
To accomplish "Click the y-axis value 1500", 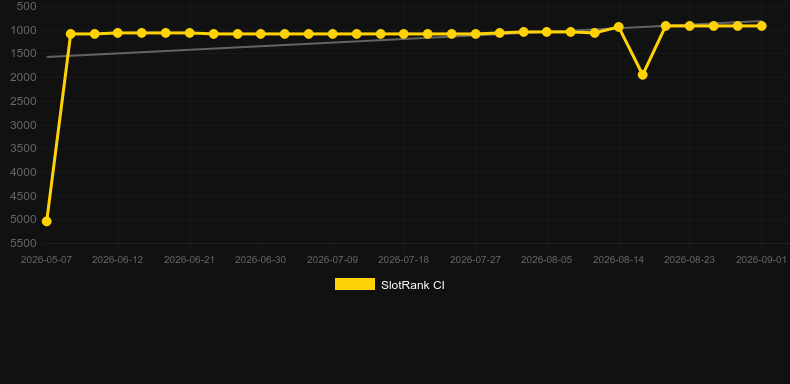I will point(24,53).
